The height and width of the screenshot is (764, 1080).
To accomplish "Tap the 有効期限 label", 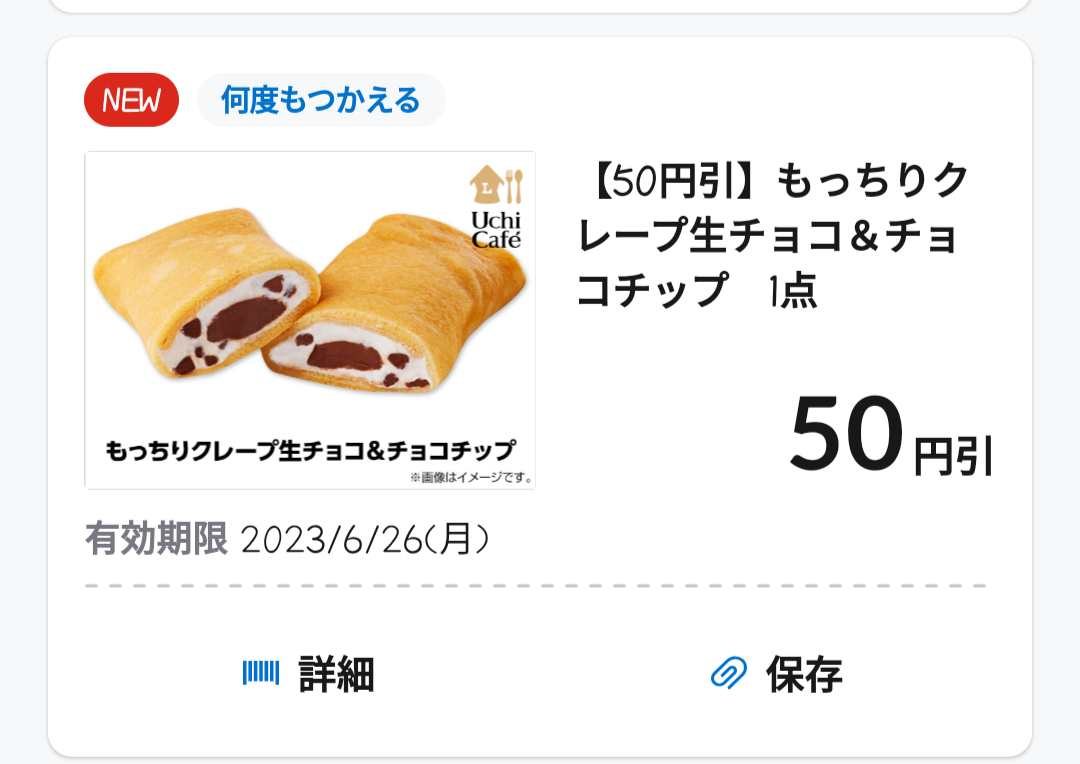I will coord(156,540).
